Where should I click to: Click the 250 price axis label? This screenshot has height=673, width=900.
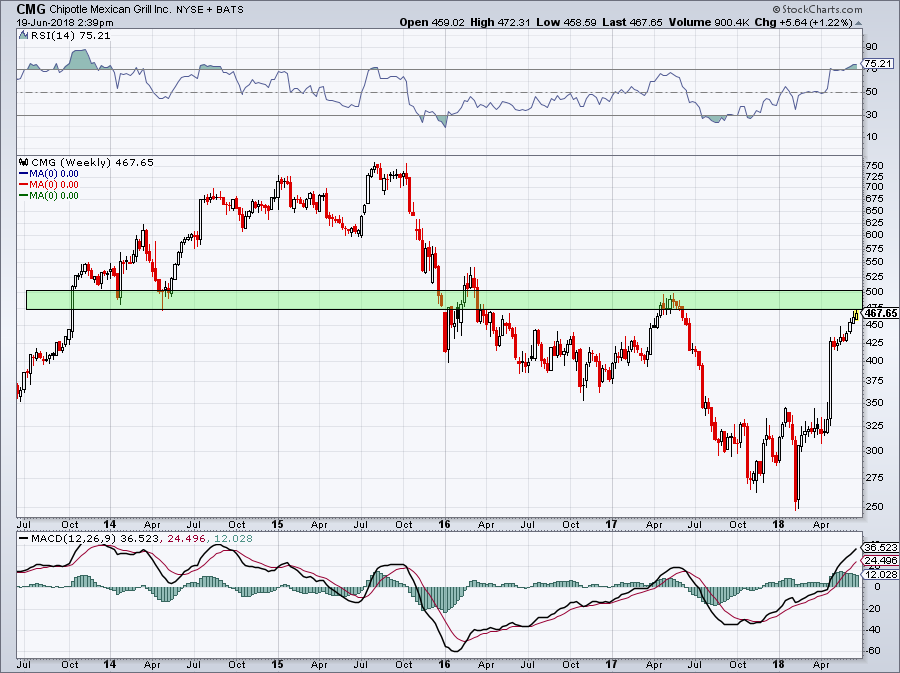tap(874, 507)
